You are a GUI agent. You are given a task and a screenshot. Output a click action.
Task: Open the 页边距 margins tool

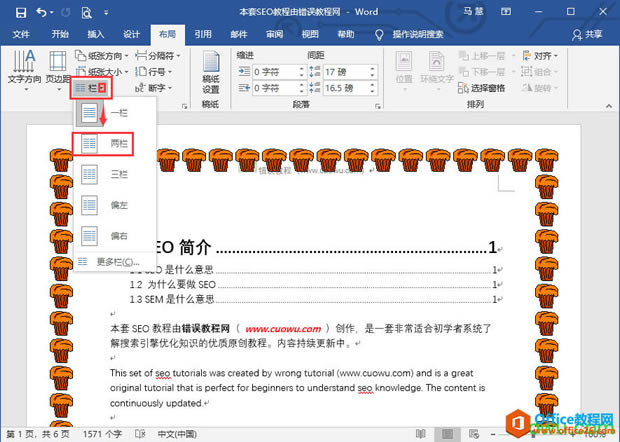(x=58, y=70)
